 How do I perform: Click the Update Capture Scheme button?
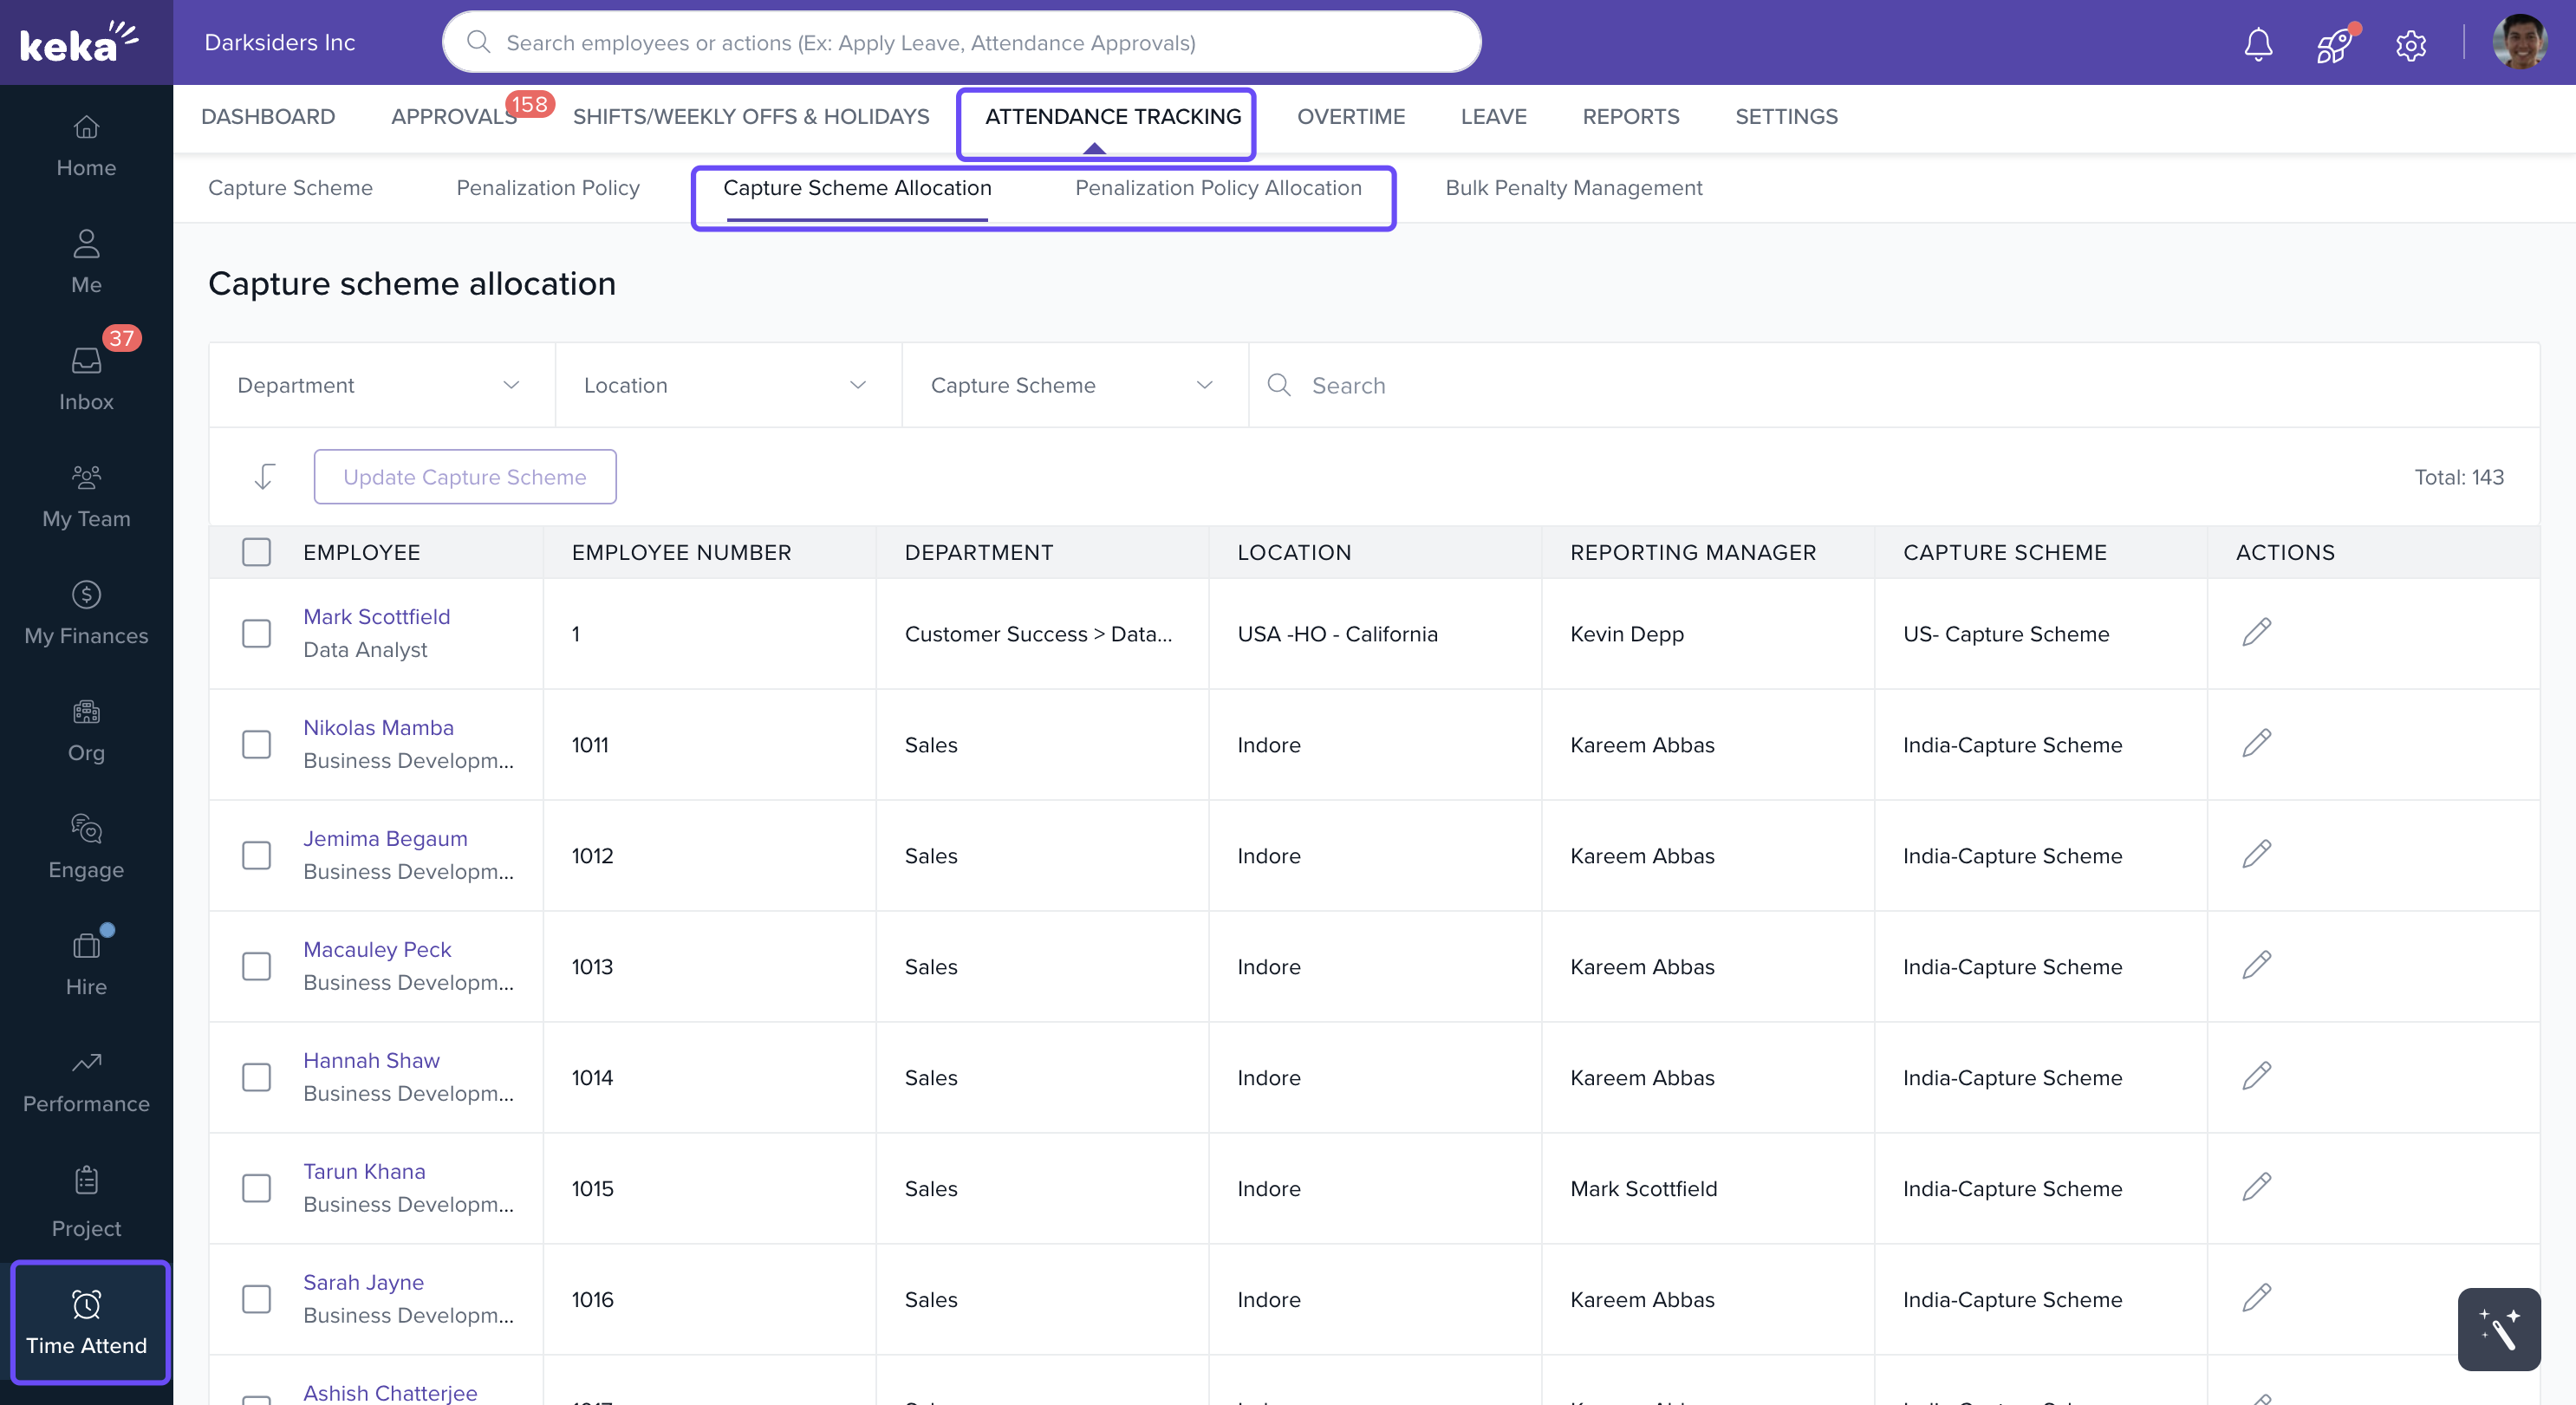tap(464, 477)
